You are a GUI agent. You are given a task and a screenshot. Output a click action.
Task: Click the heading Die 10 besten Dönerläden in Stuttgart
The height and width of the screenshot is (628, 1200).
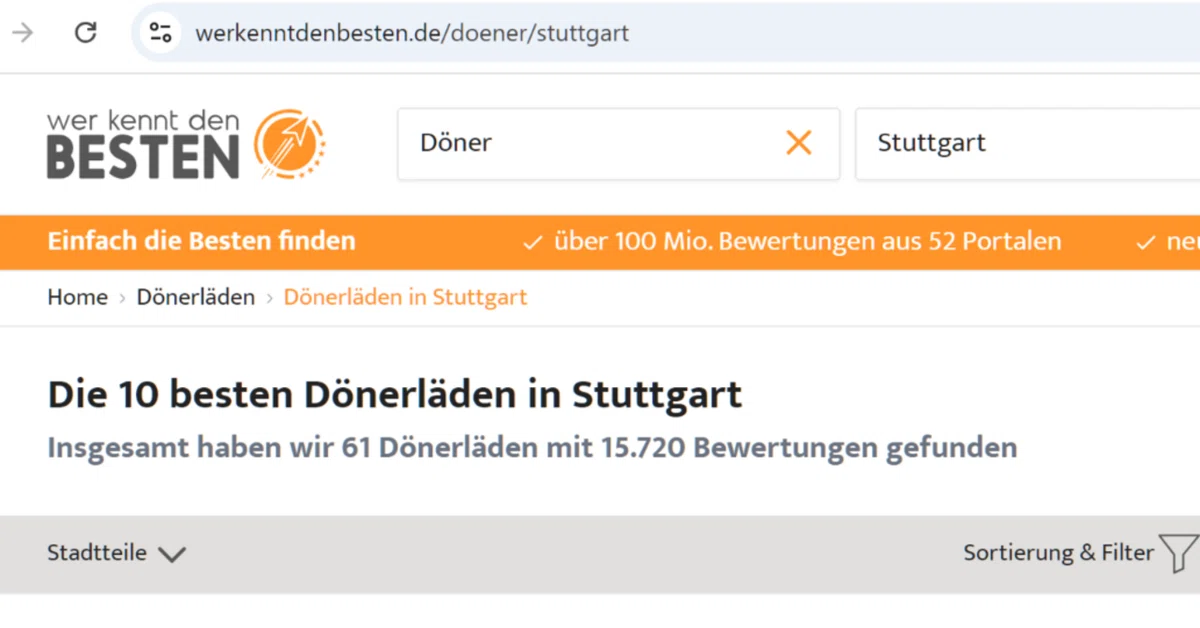pyautogui.click(x=395, y=395)
